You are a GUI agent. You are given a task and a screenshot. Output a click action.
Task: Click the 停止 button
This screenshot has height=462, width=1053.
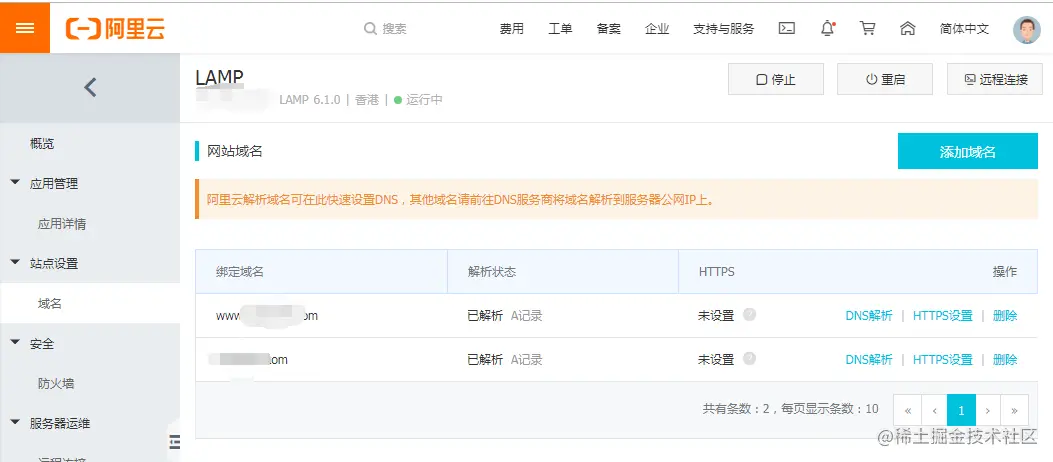(776, 79)
